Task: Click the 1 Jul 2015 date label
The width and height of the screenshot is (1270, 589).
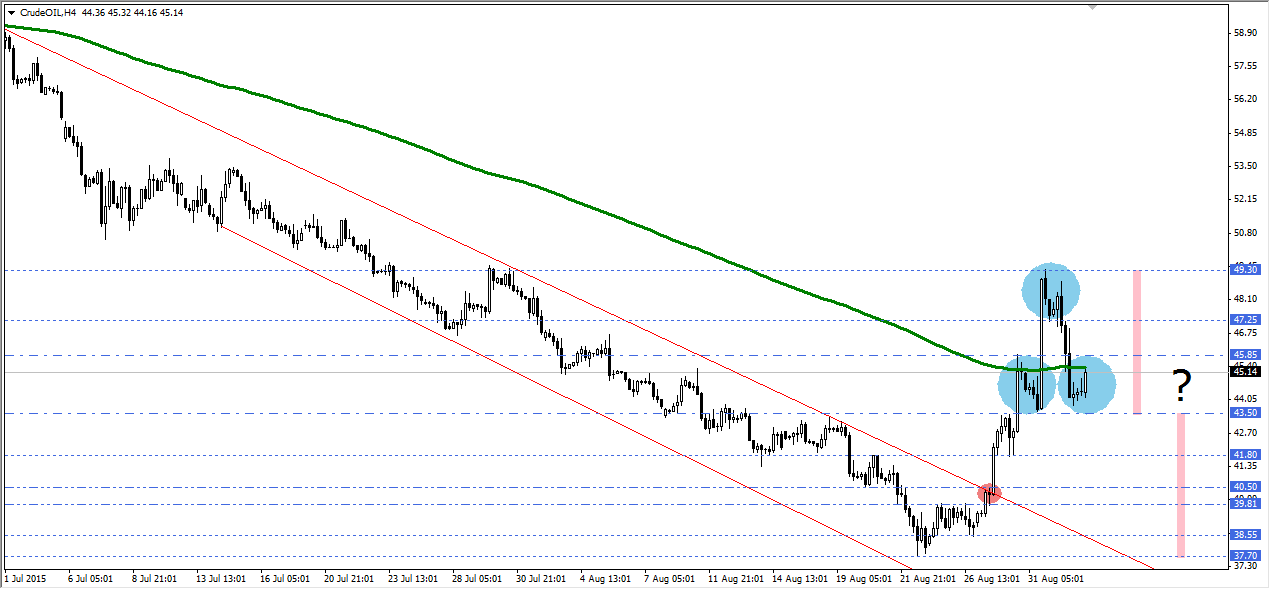Action: pyautogui.click(x=24, y=578)
